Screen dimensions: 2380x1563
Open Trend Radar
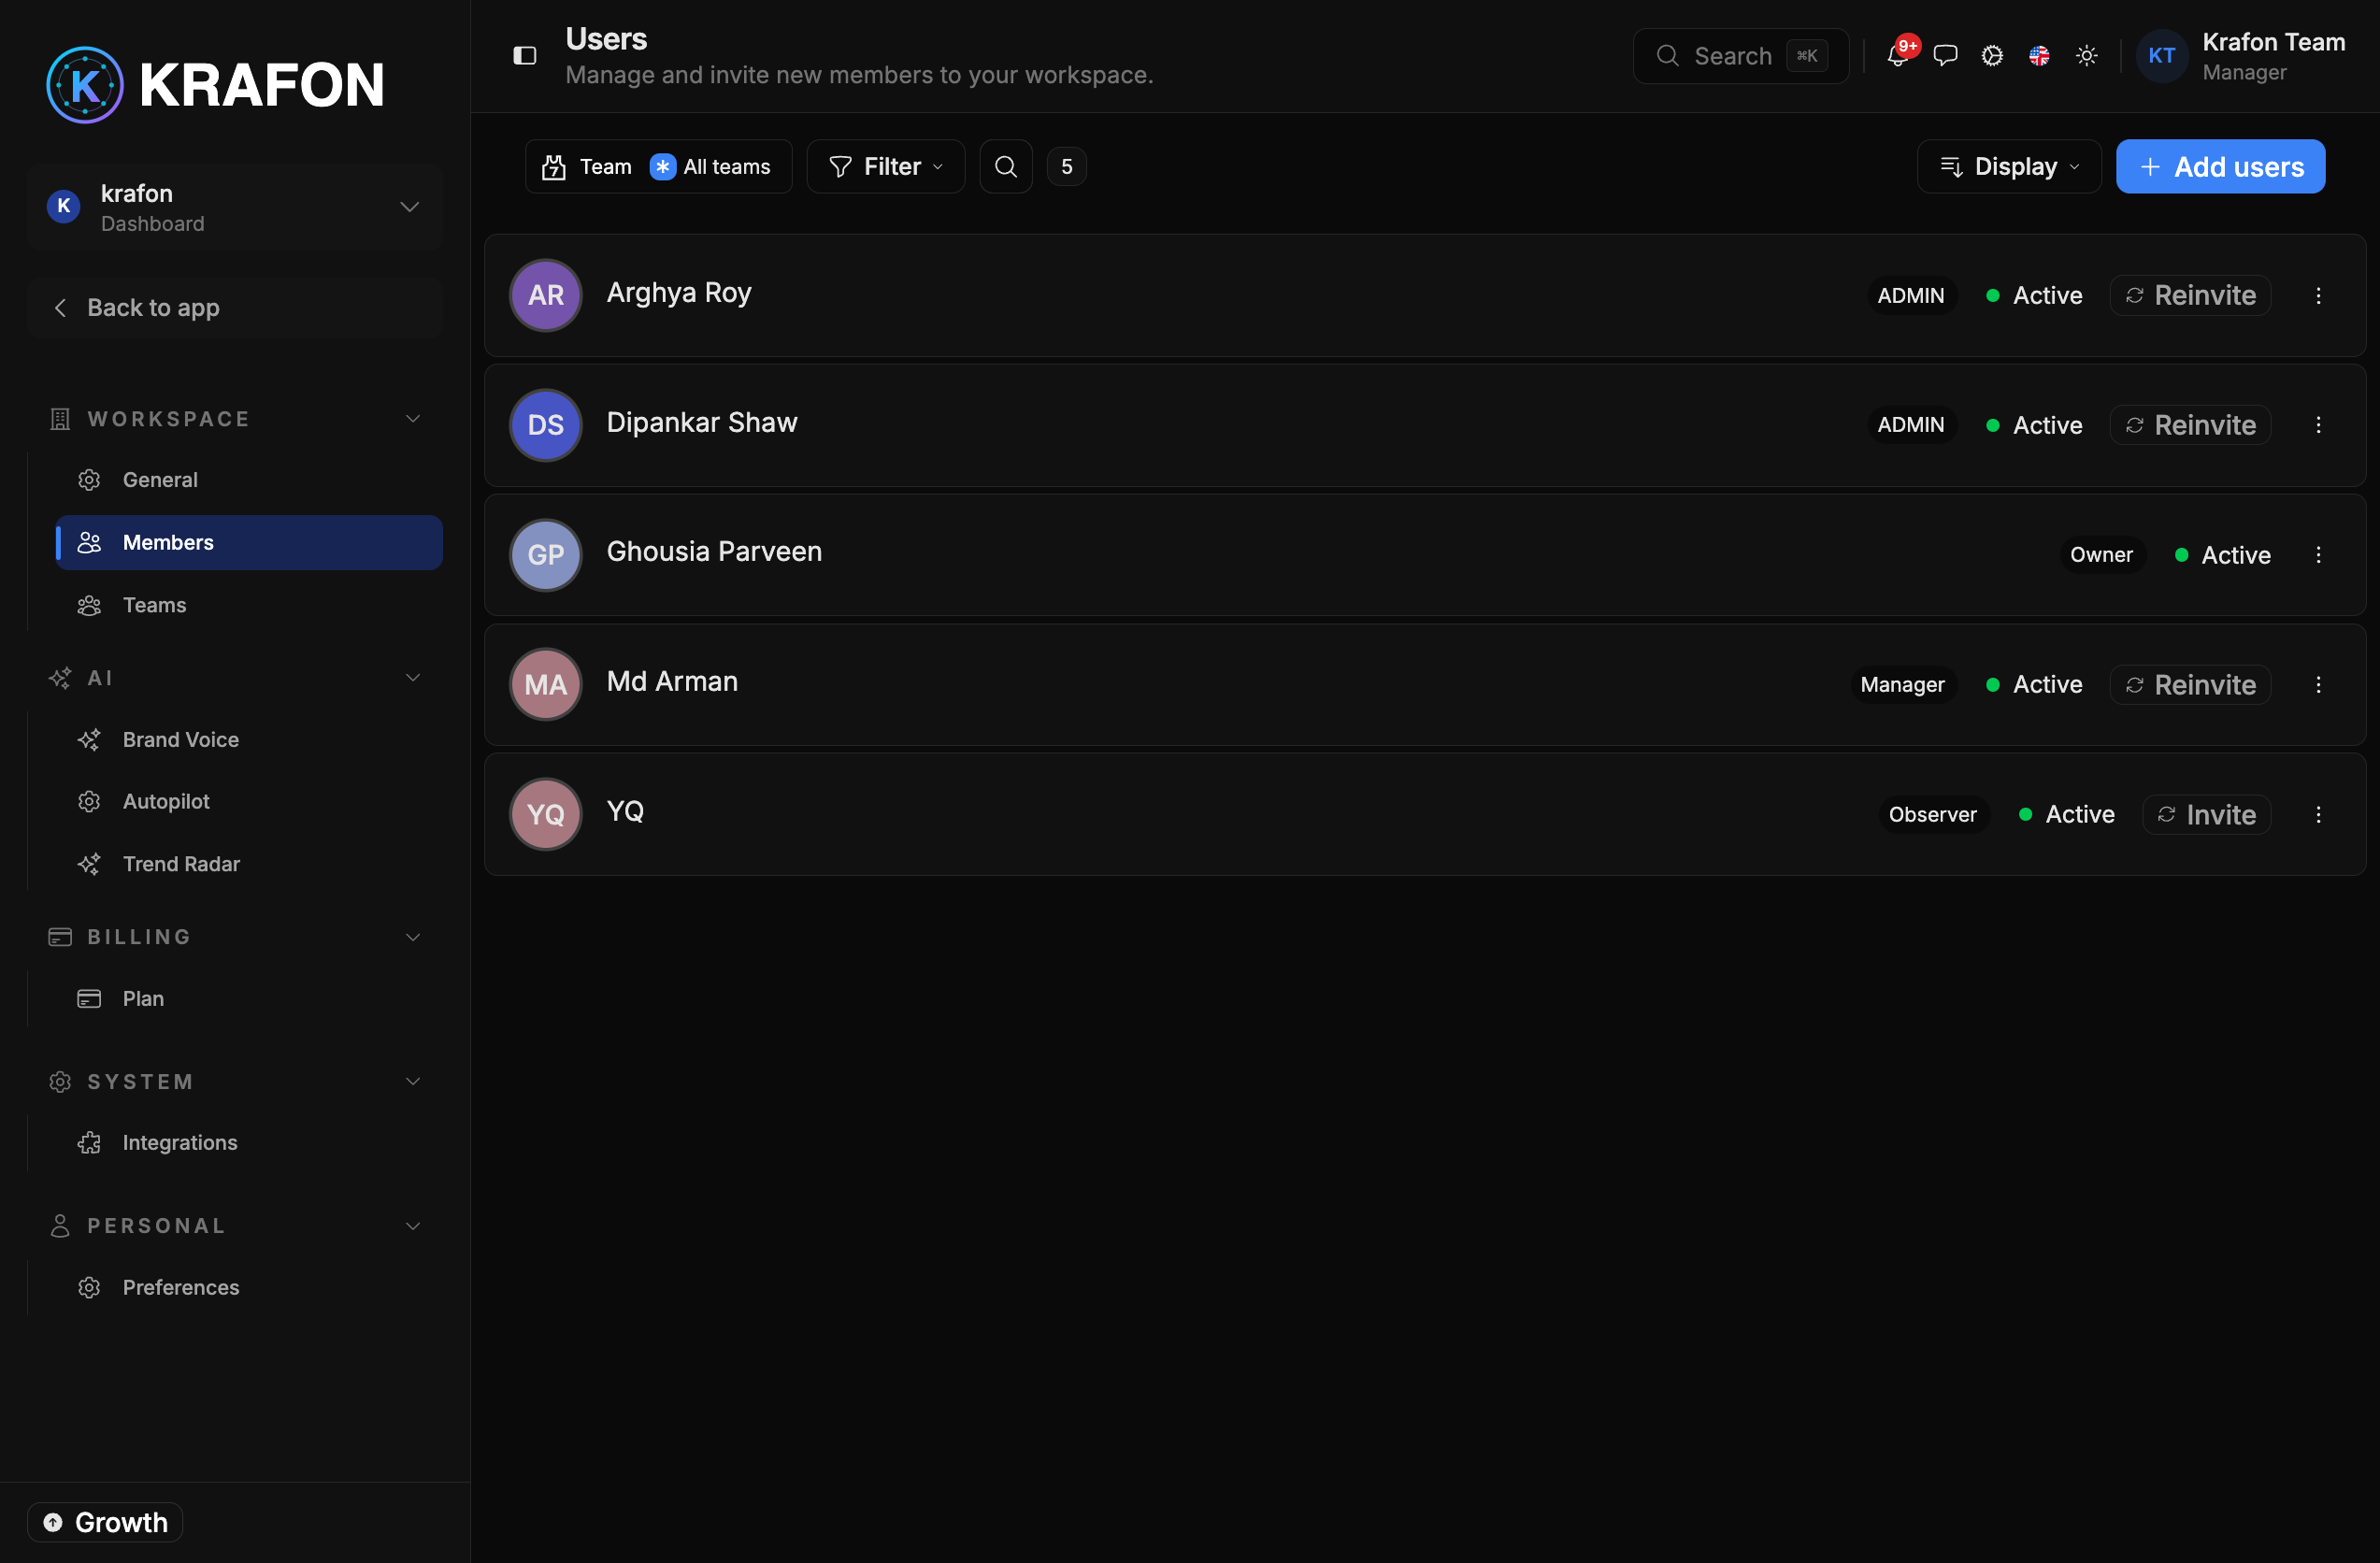click(248, 864)
